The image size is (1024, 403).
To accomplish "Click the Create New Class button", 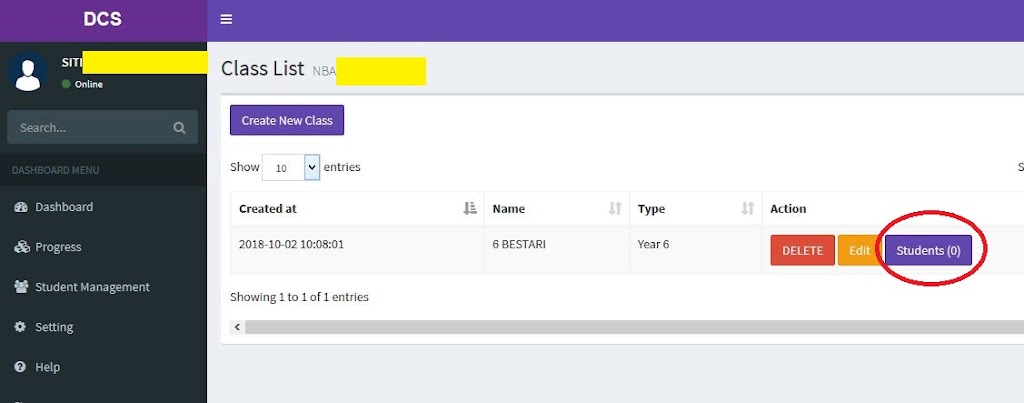I will coord(287,120).
